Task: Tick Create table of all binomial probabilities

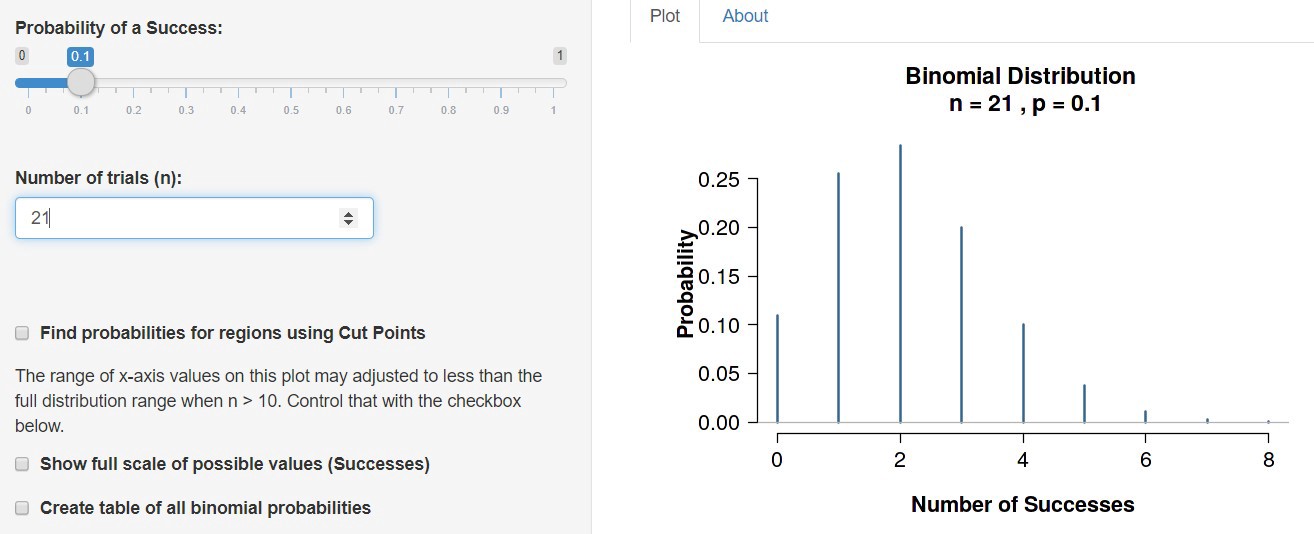Action: pos(22,508)
